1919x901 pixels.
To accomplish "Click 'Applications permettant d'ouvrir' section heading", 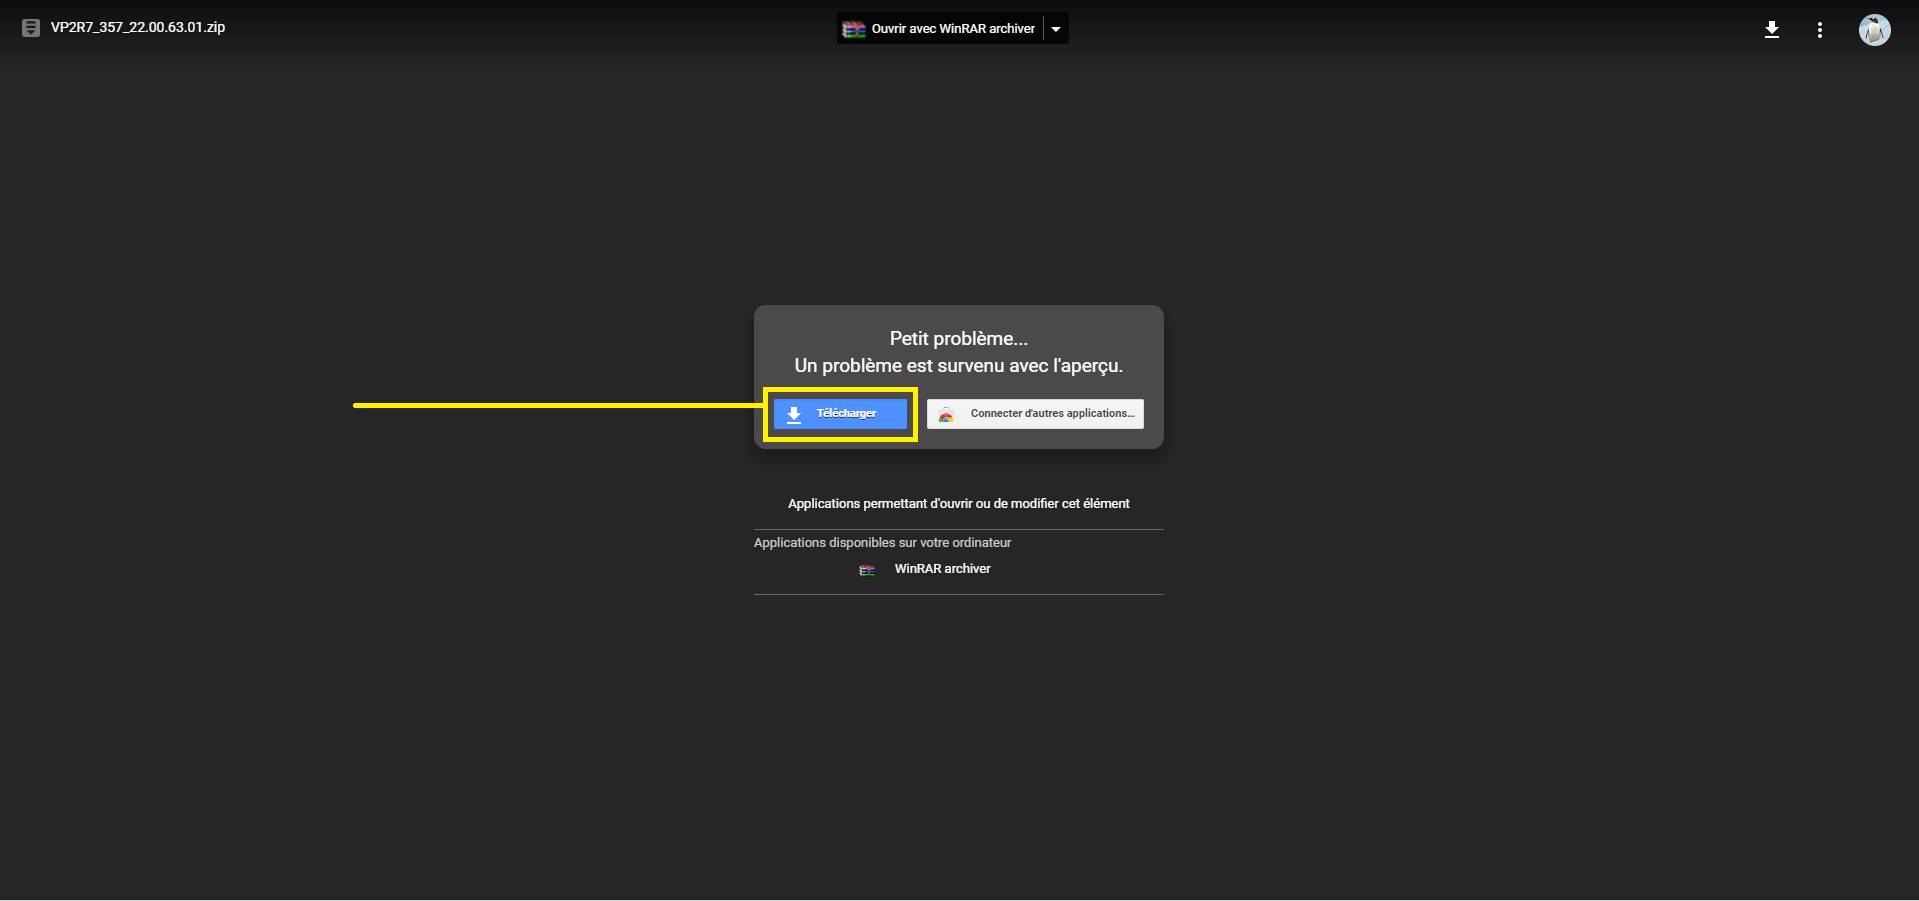I will point(958,504).
